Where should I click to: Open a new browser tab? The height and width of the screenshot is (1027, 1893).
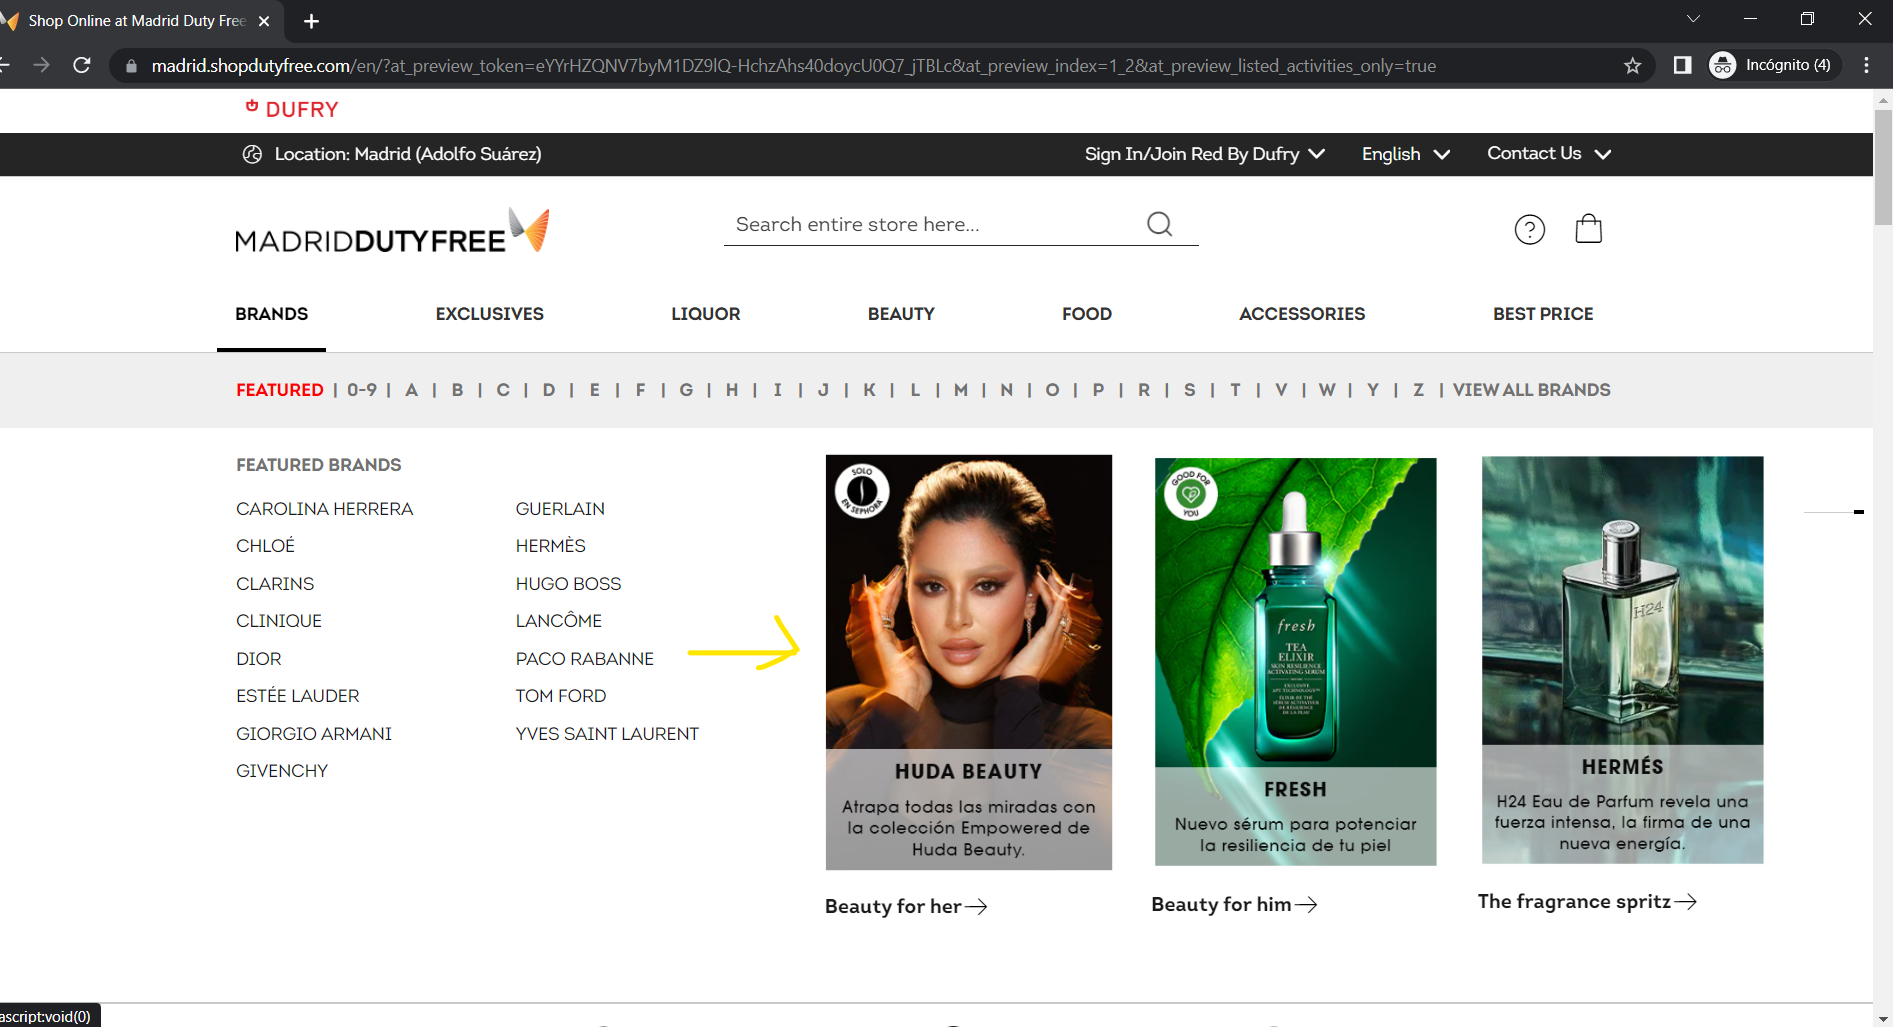tap(311, 21)
